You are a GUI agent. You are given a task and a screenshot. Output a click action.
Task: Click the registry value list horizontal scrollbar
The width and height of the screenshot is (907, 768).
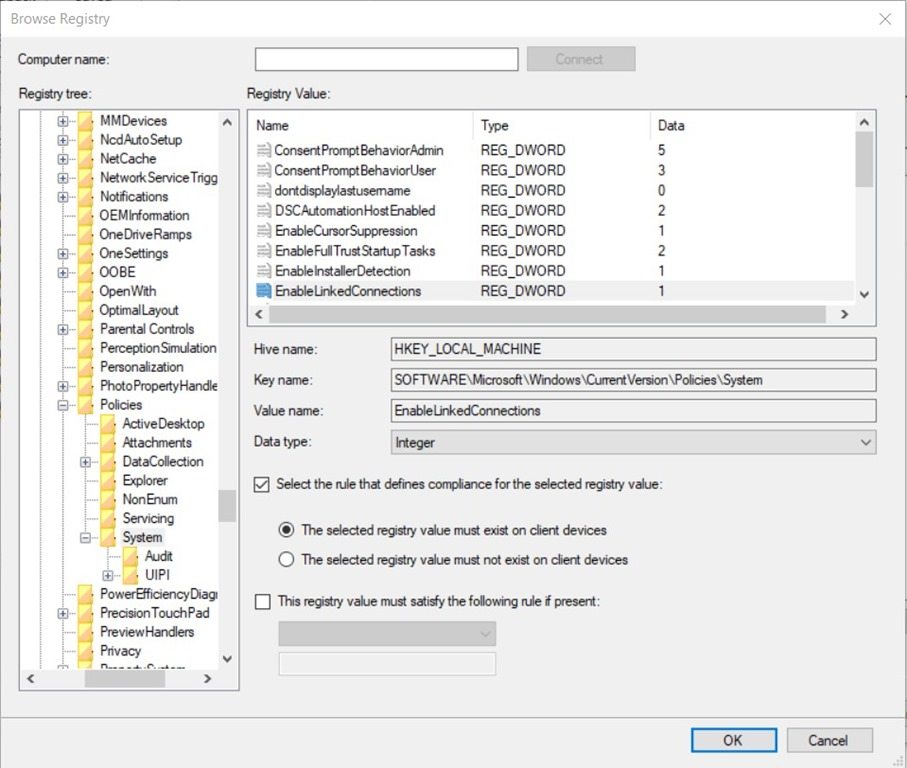(x=550, y=314)
